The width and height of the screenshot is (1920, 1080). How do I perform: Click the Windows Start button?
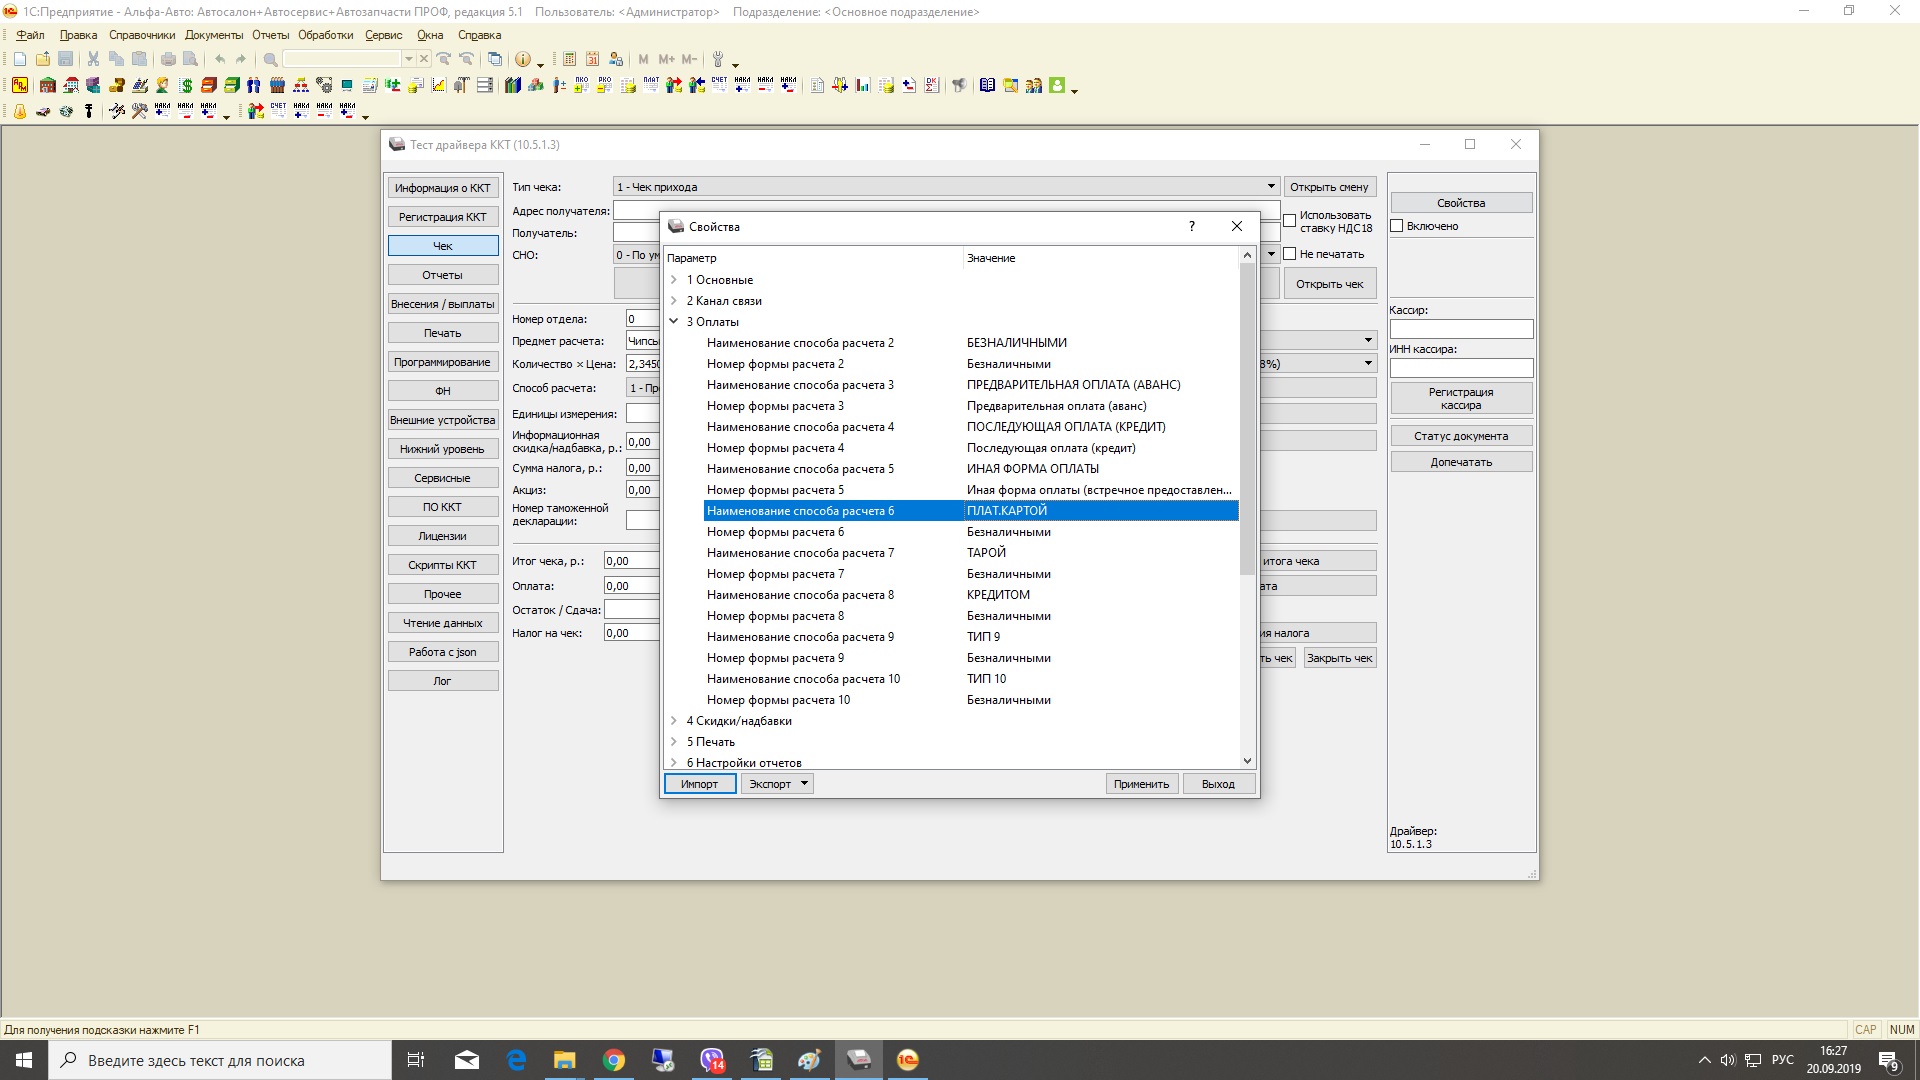[x=24, y=1060]
